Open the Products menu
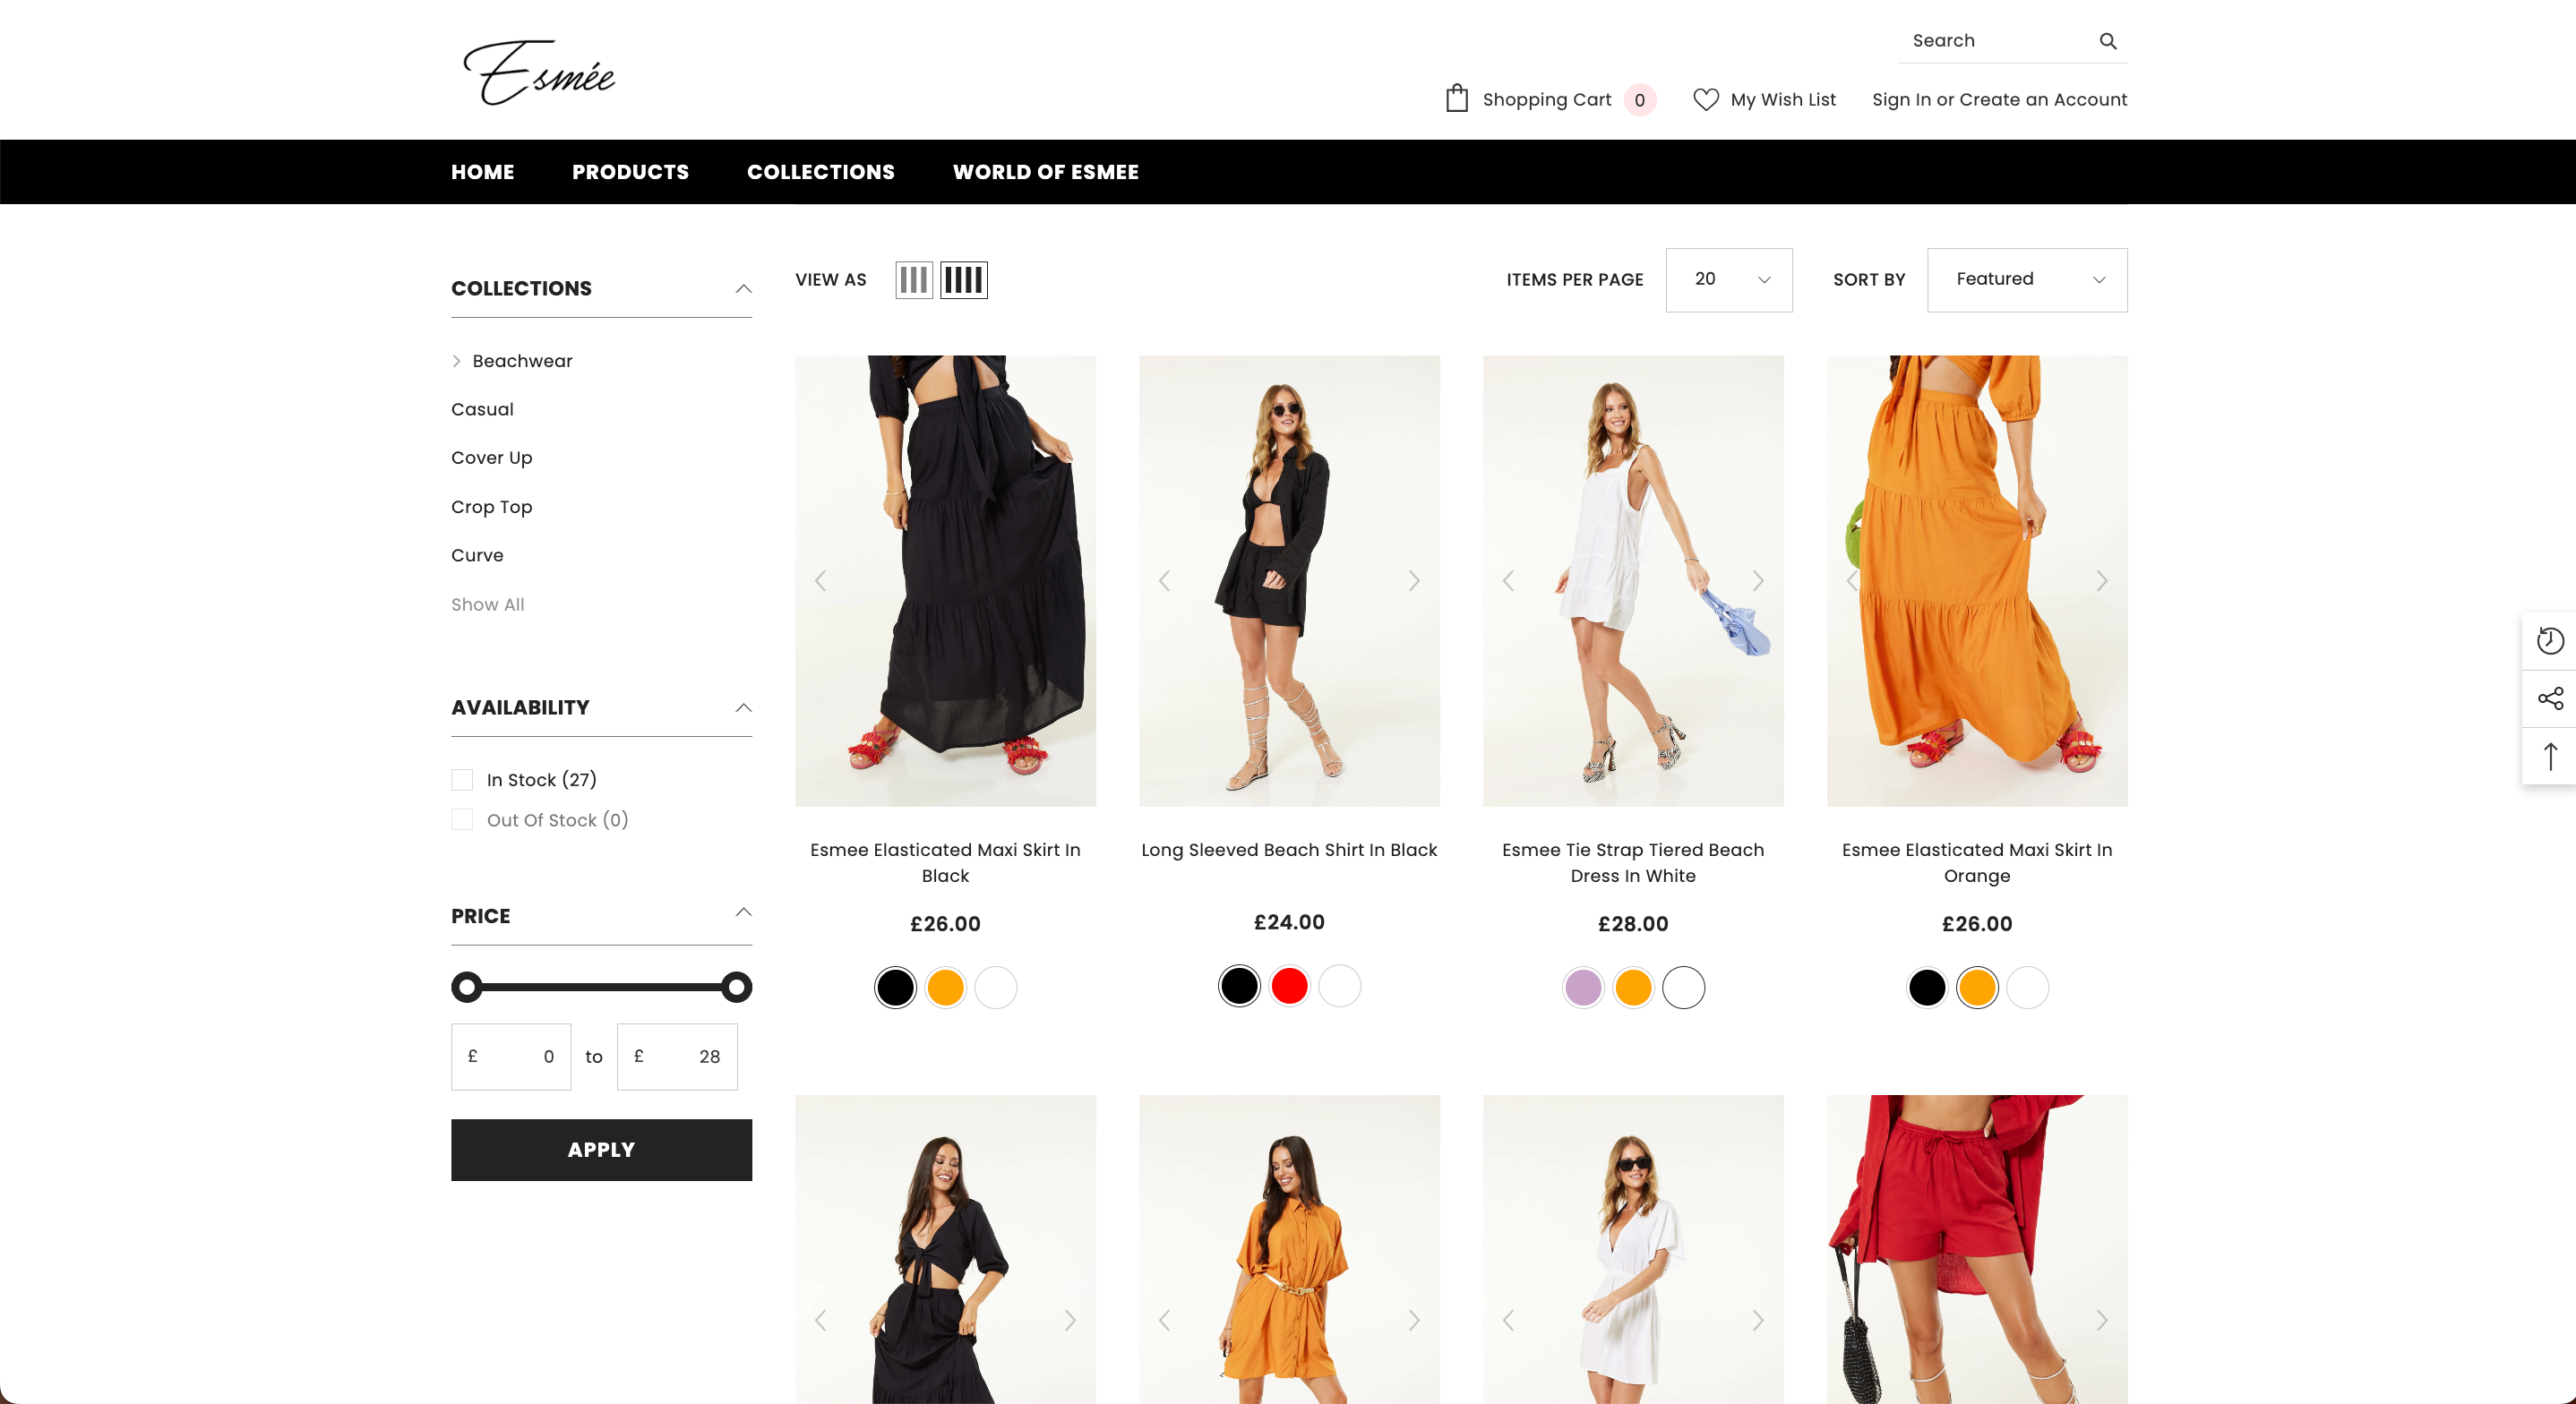The width and height of the screenshot is (2576, 1404). (x=630, y=172)
